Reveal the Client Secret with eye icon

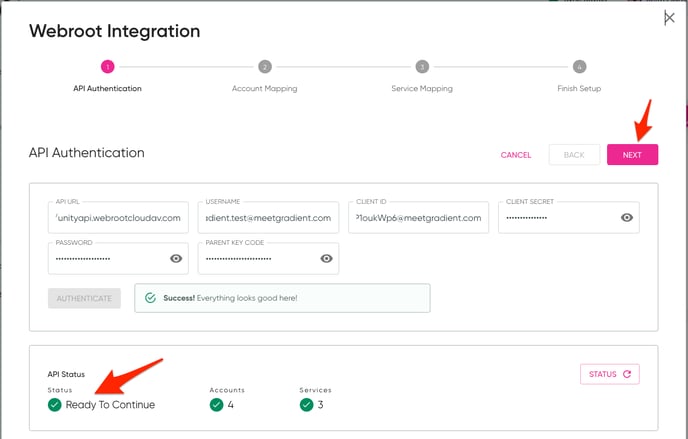click(x=627, y=218)
